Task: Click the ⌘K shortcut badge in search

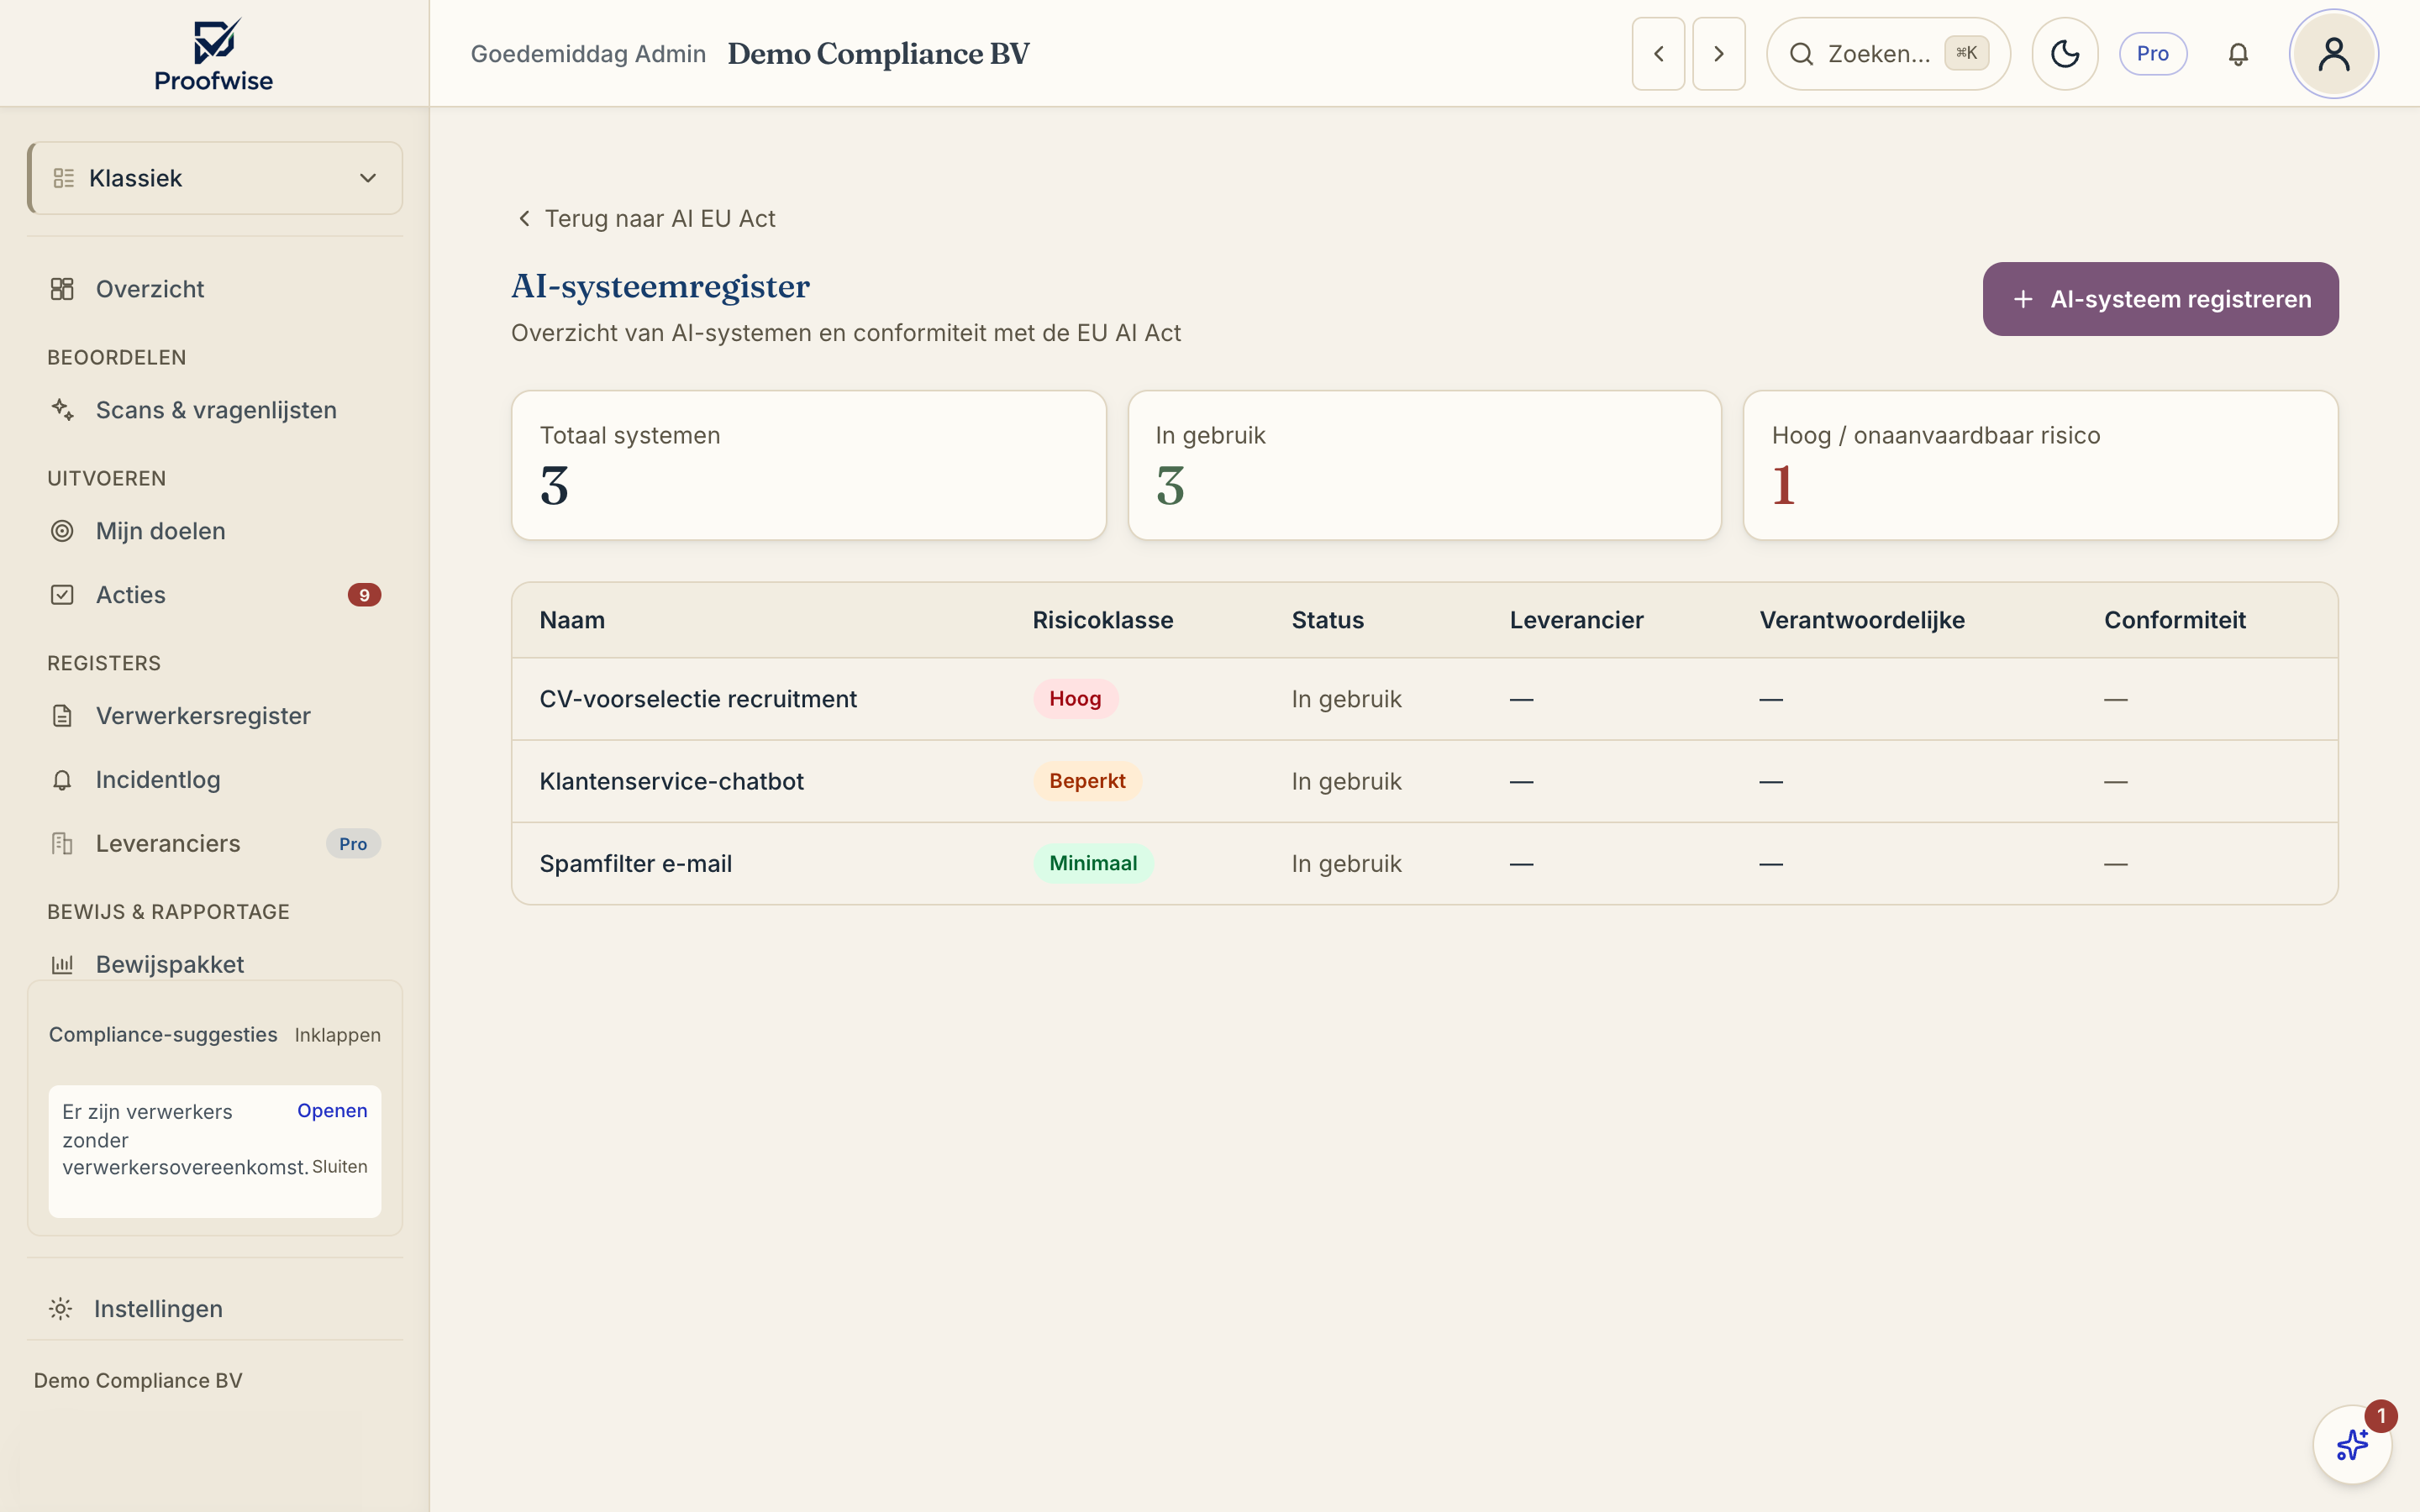Action: tap(1966, 54)
